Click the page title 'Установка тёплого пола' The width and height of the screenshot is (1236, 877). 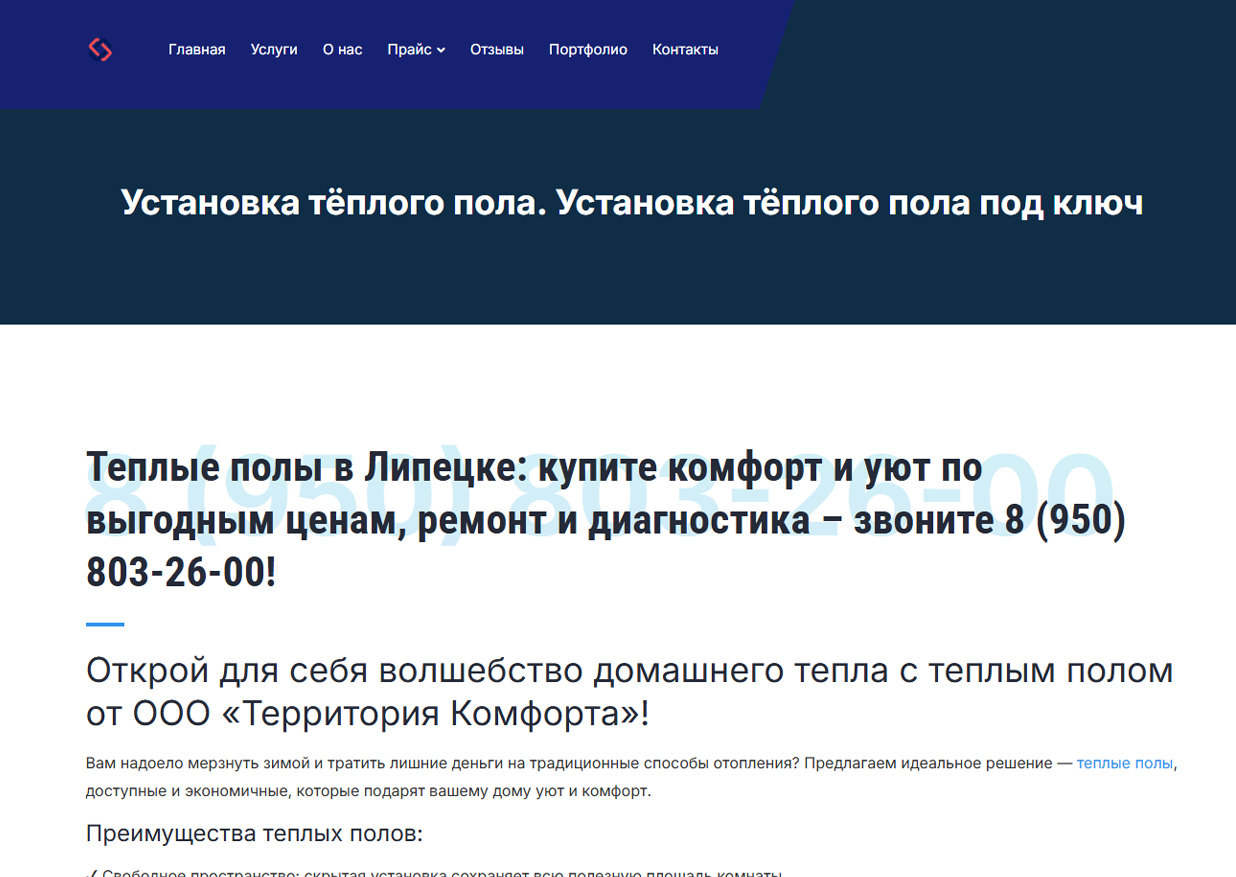pyautogui.click(x=632, y=203)
